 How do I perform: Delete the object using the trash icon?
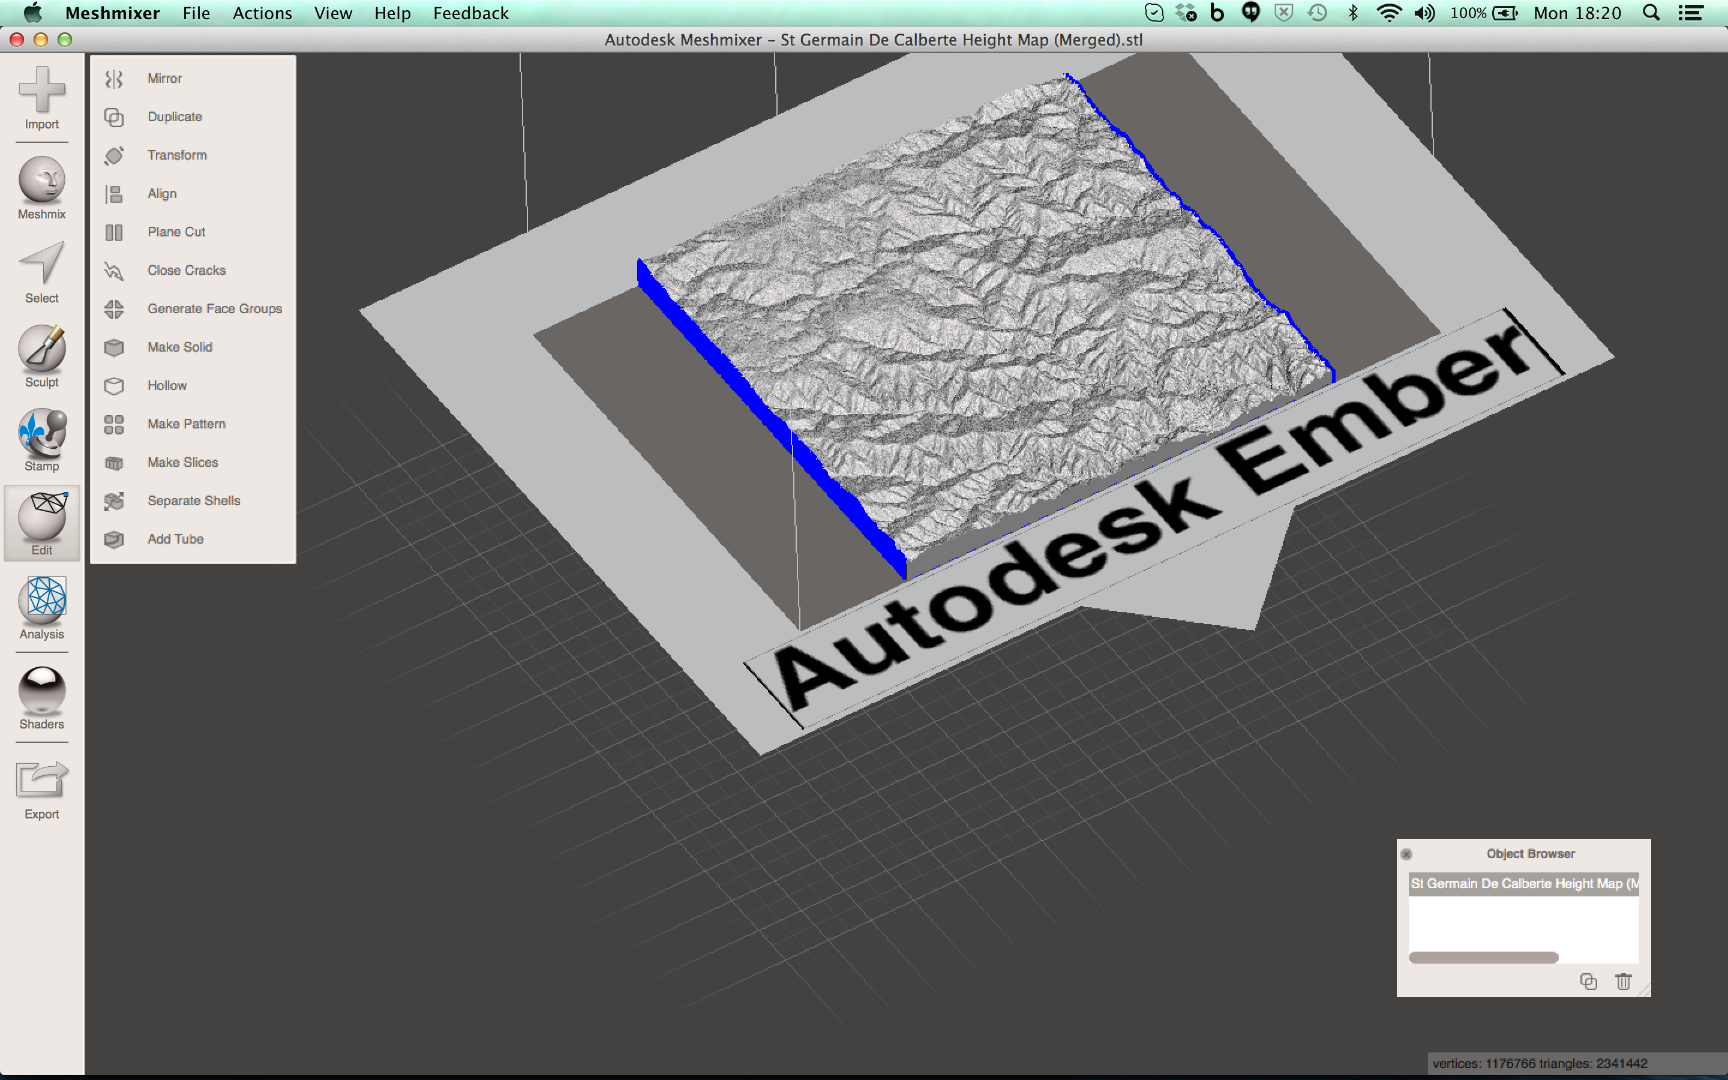click(1622, 982)
